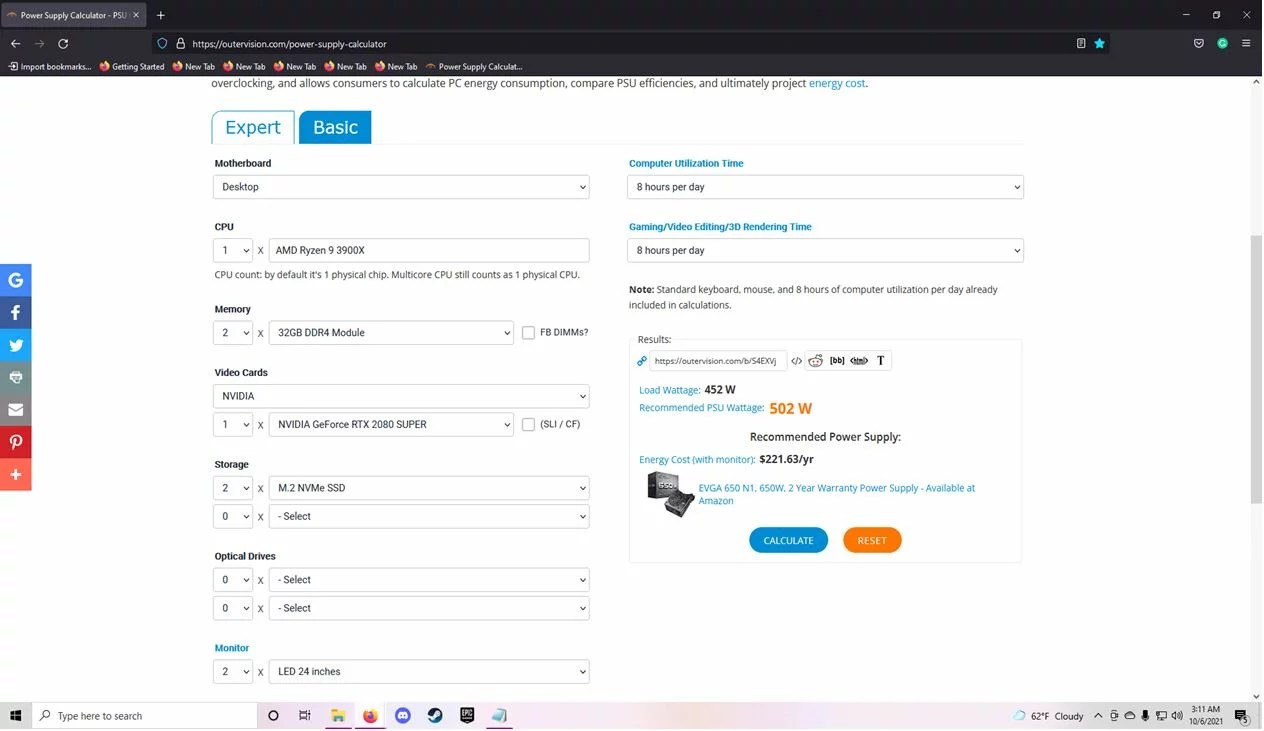Share via the Google sidebar icon

coord(15,280)
